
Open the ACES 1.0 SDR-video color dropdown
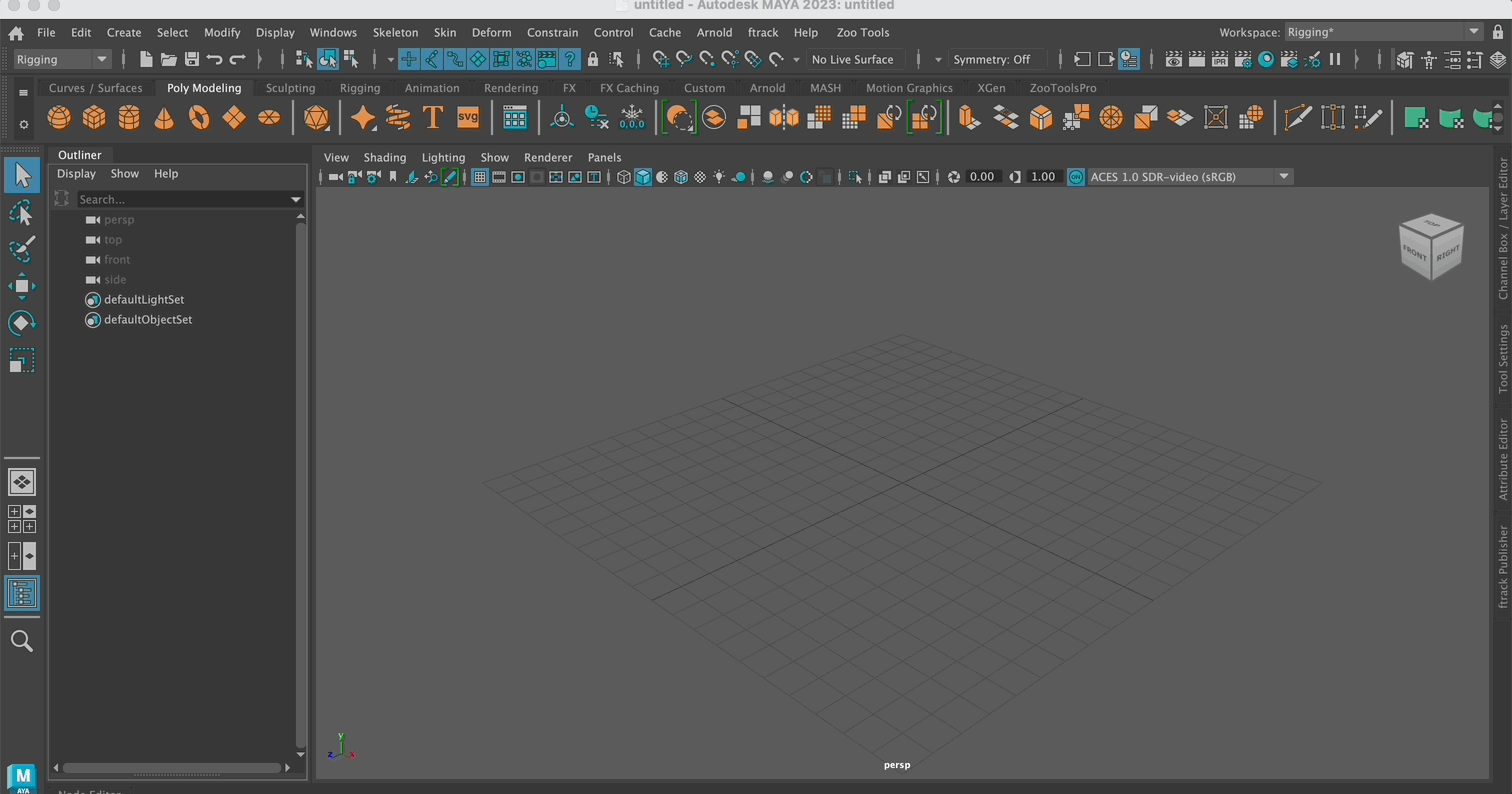[1283, 177]
